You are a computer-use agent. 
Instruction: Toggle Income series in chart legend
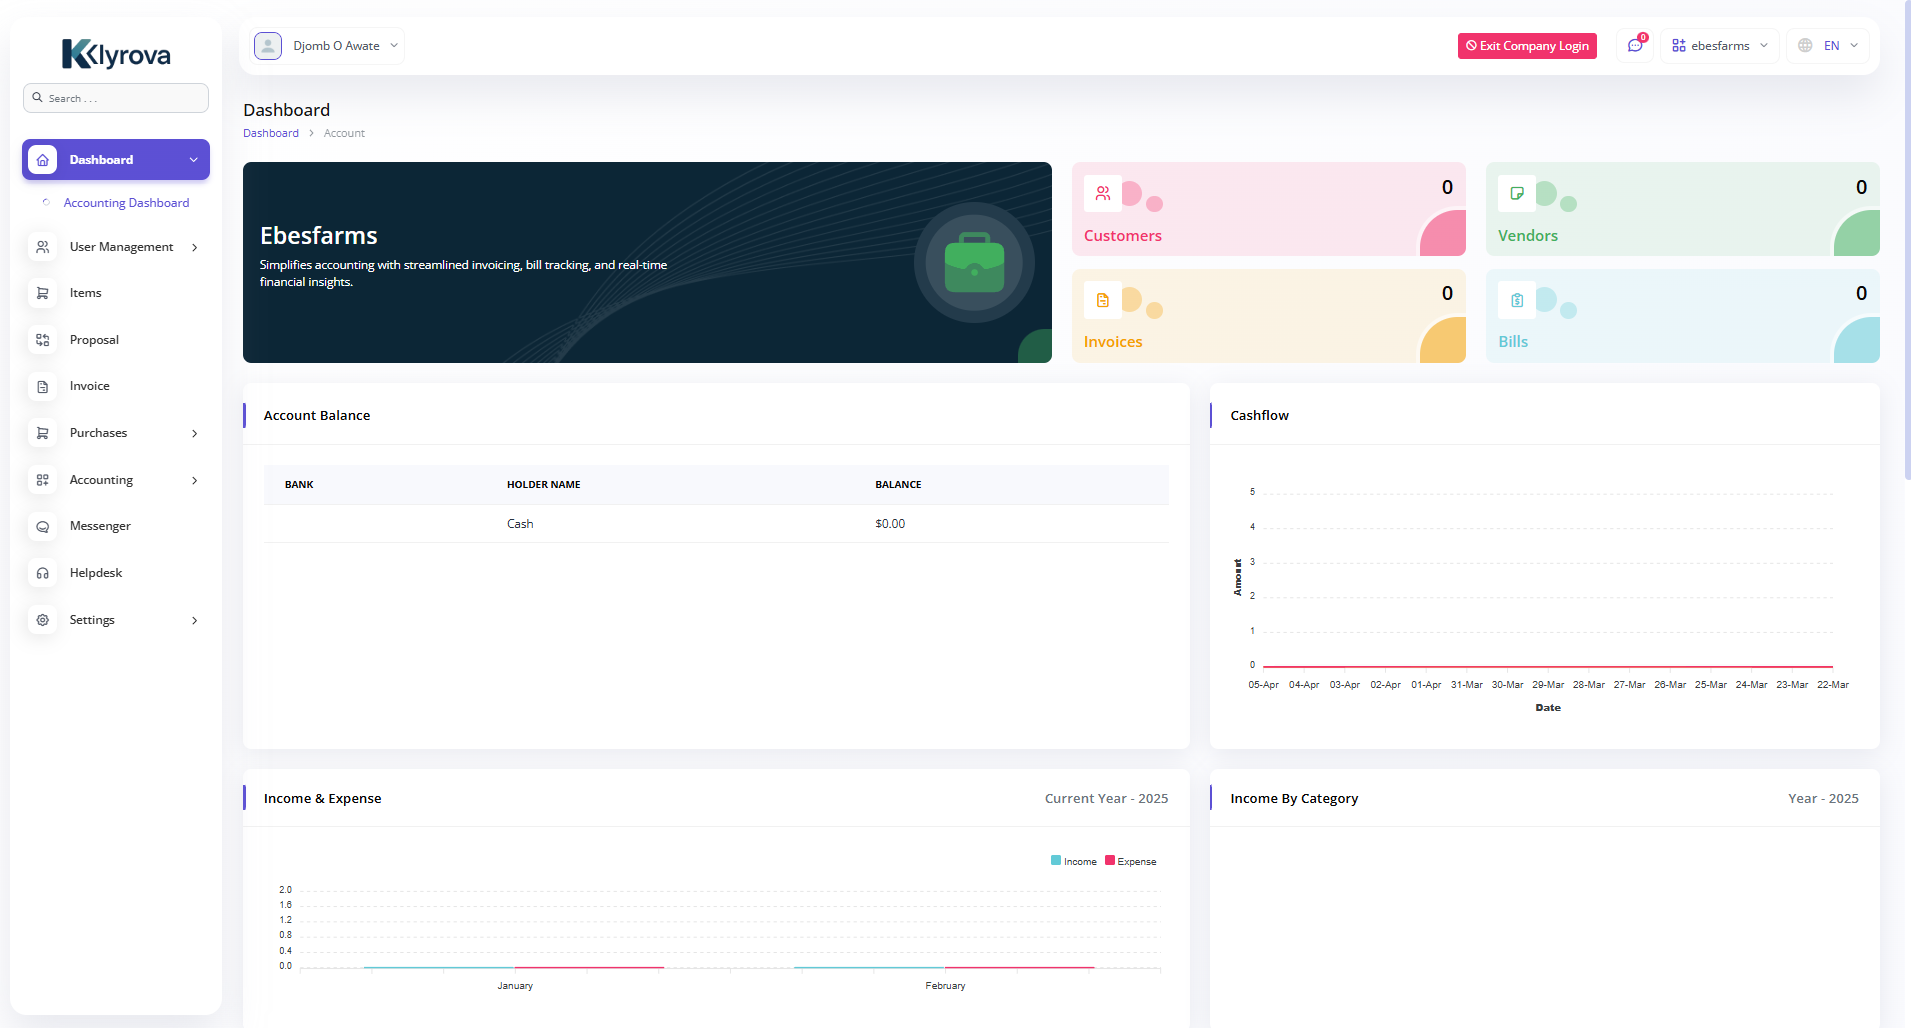click(x=1074, y=861)
